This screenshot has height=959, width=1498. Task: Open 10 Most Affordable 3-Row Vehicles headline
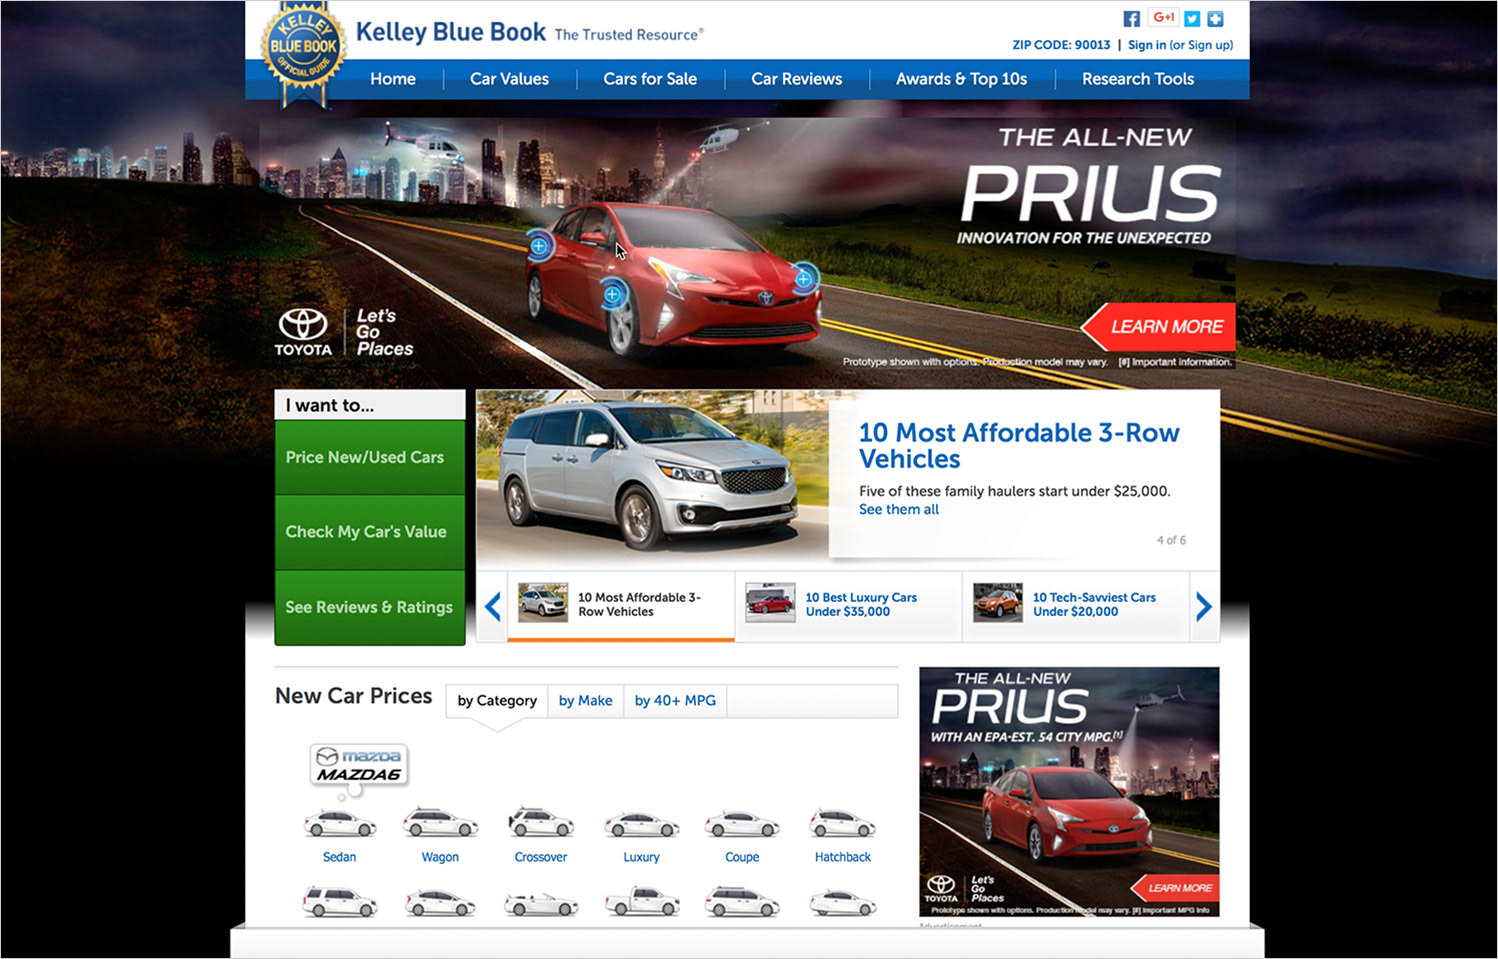pos(1019,446)
